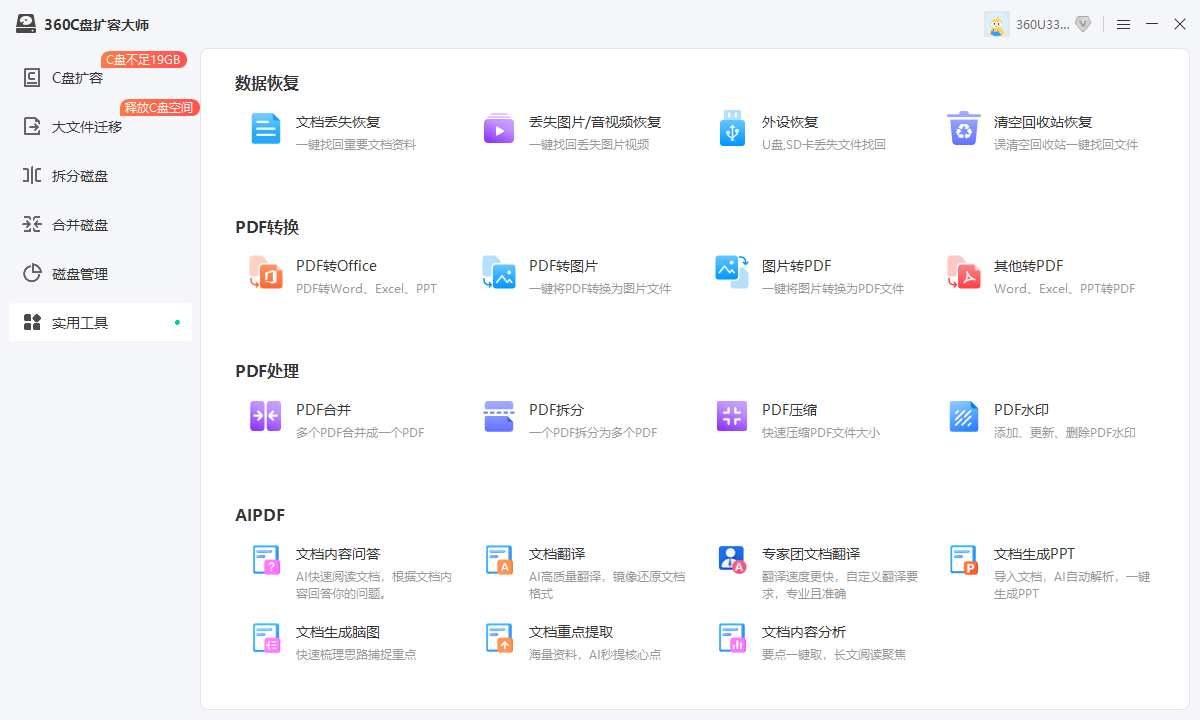
Task: Click the C盘不足19GB badge
Action: click(x=144, y=59)
